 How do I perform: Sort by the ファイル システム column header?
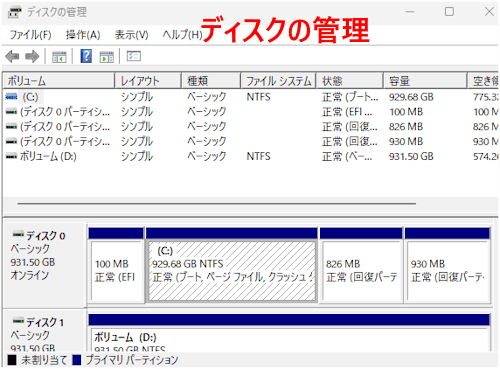278,81
